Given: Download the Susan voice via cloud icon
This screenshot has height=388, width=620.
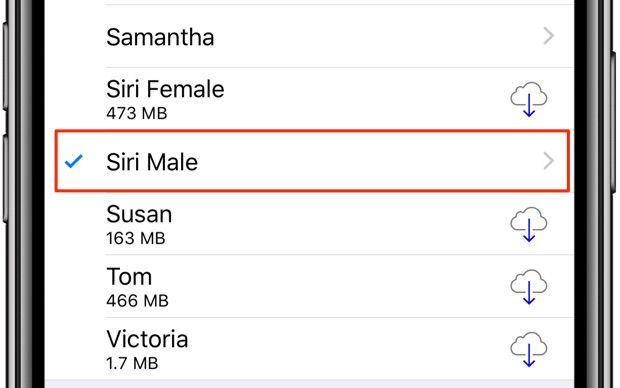Looking at the screenshot, I should click(x=529, y=224).
